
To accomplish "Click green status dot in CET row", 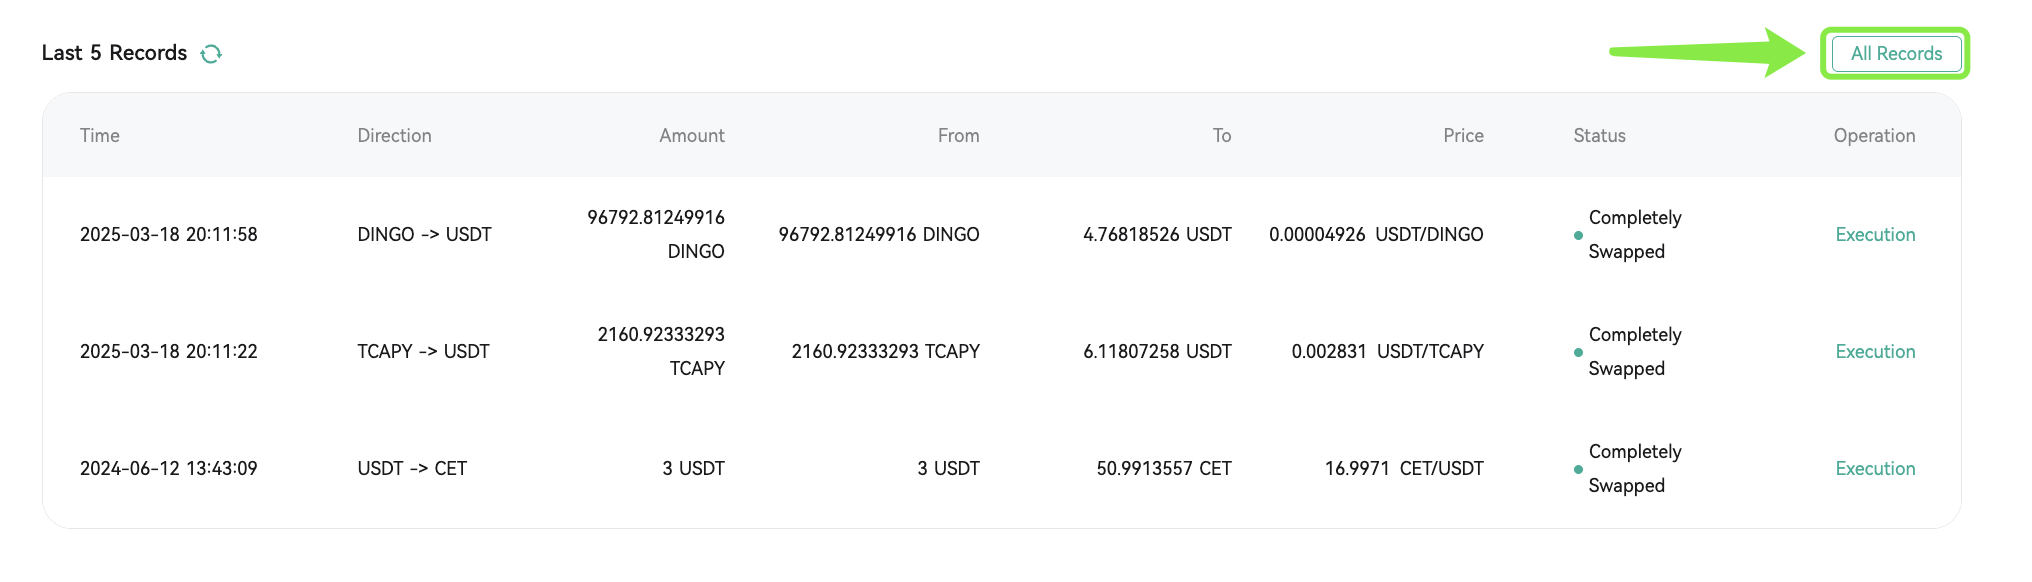I will [x=1578, y=470].
